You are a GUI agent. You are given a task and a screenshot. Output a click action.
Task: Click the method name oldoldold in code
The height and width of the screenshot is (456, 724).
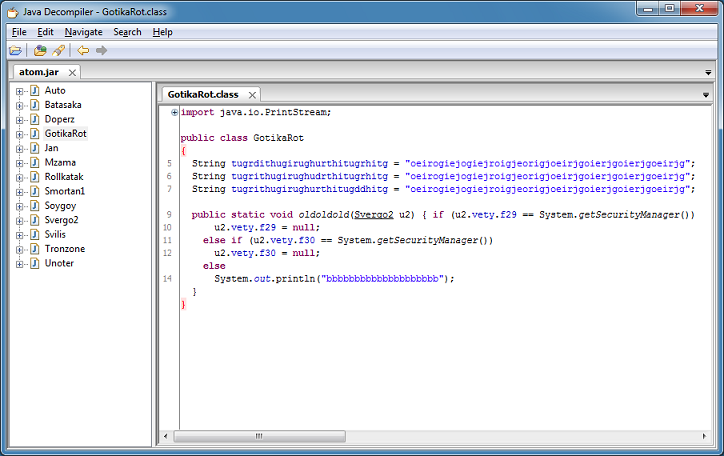pyautogui.click(x=324, y=215)
